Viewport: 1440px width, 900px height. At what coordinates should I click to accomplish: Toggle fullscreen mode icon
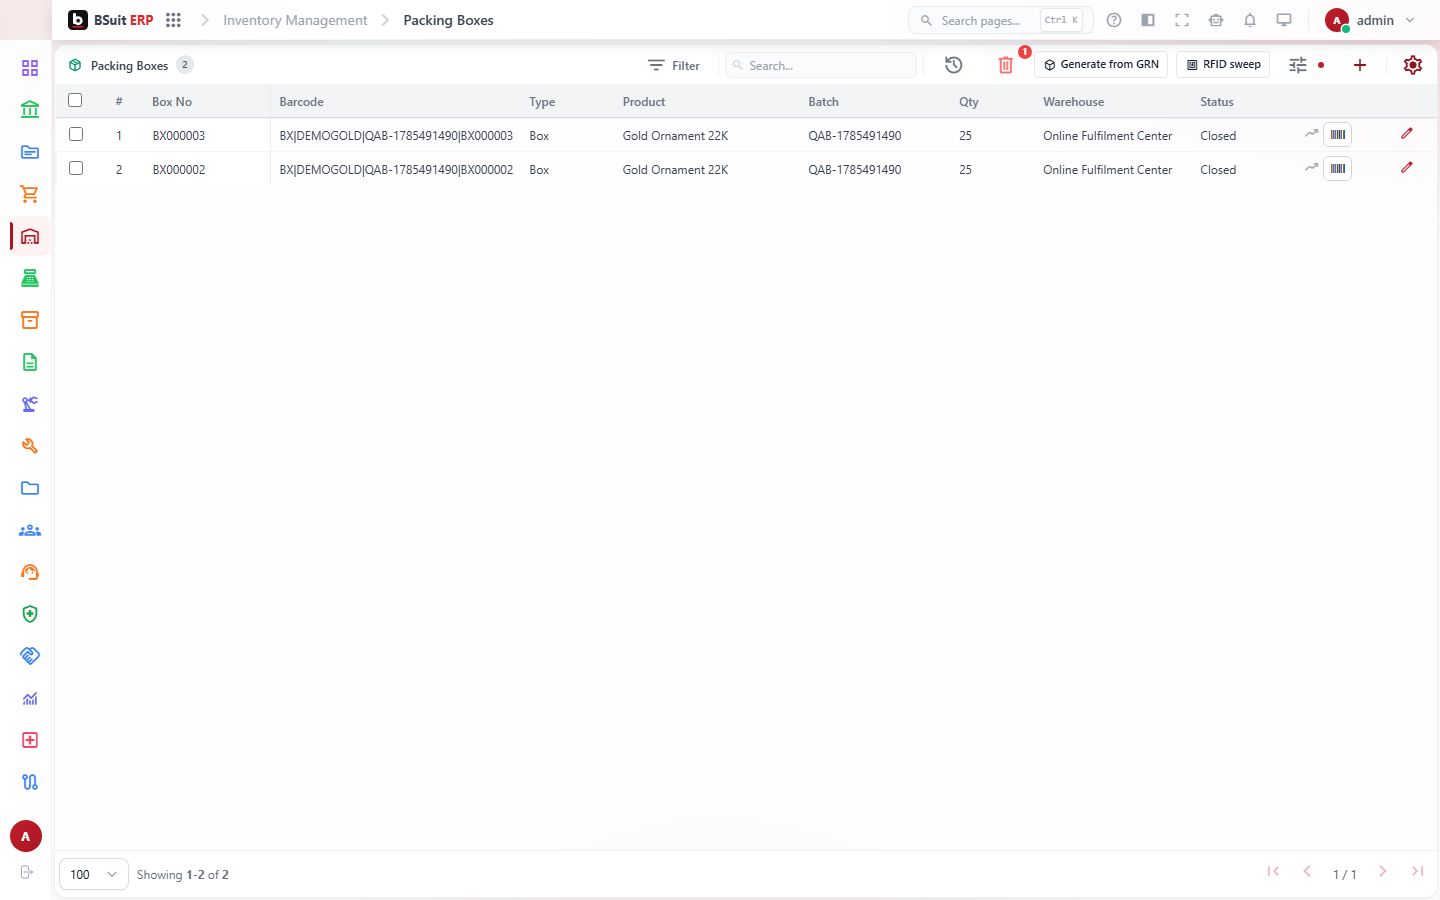coord(1182,20)
